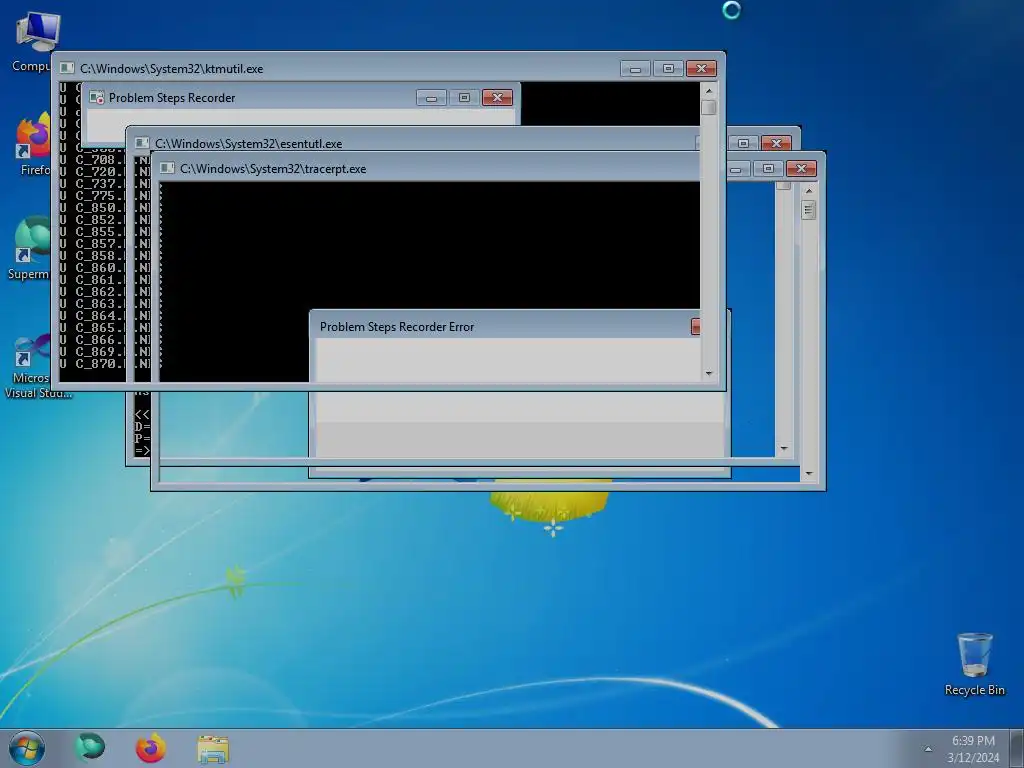The width and height of the screenshot is (1024, 768).
Task: Click the esentutl.exe title bar text
Action: click(249, 143)
